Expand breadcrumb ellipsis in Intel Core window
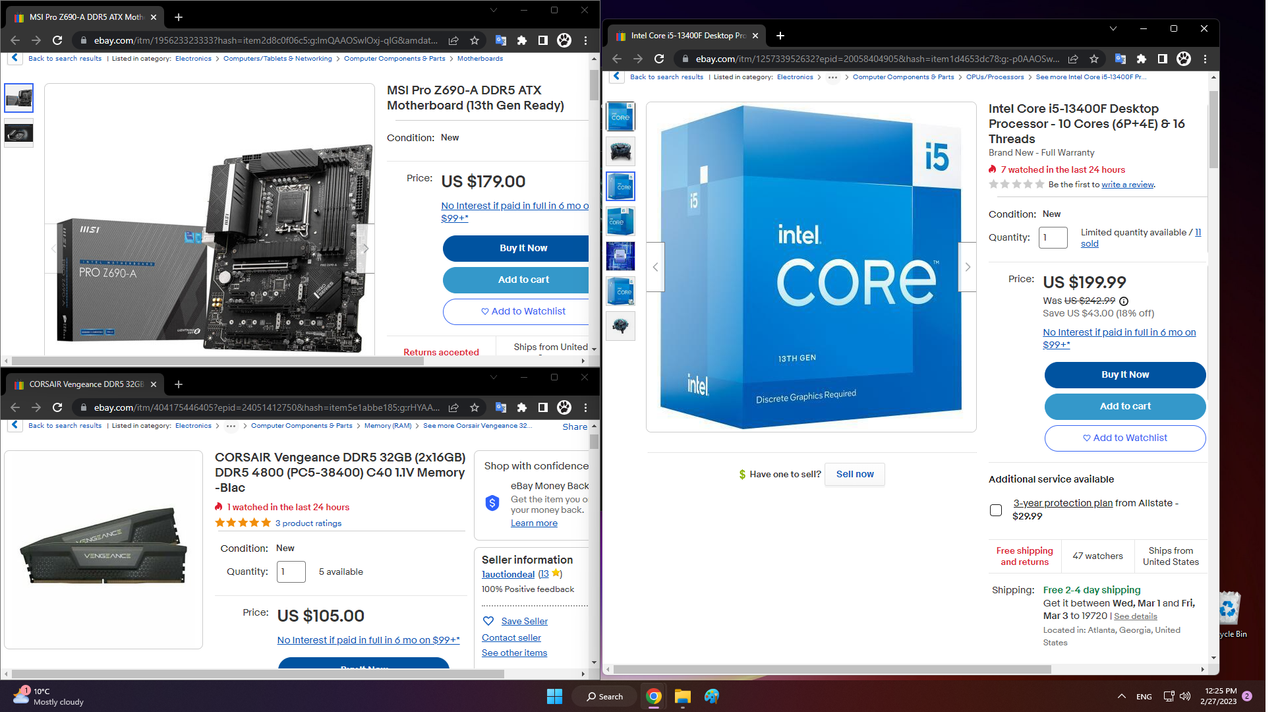 pos(832,77)
